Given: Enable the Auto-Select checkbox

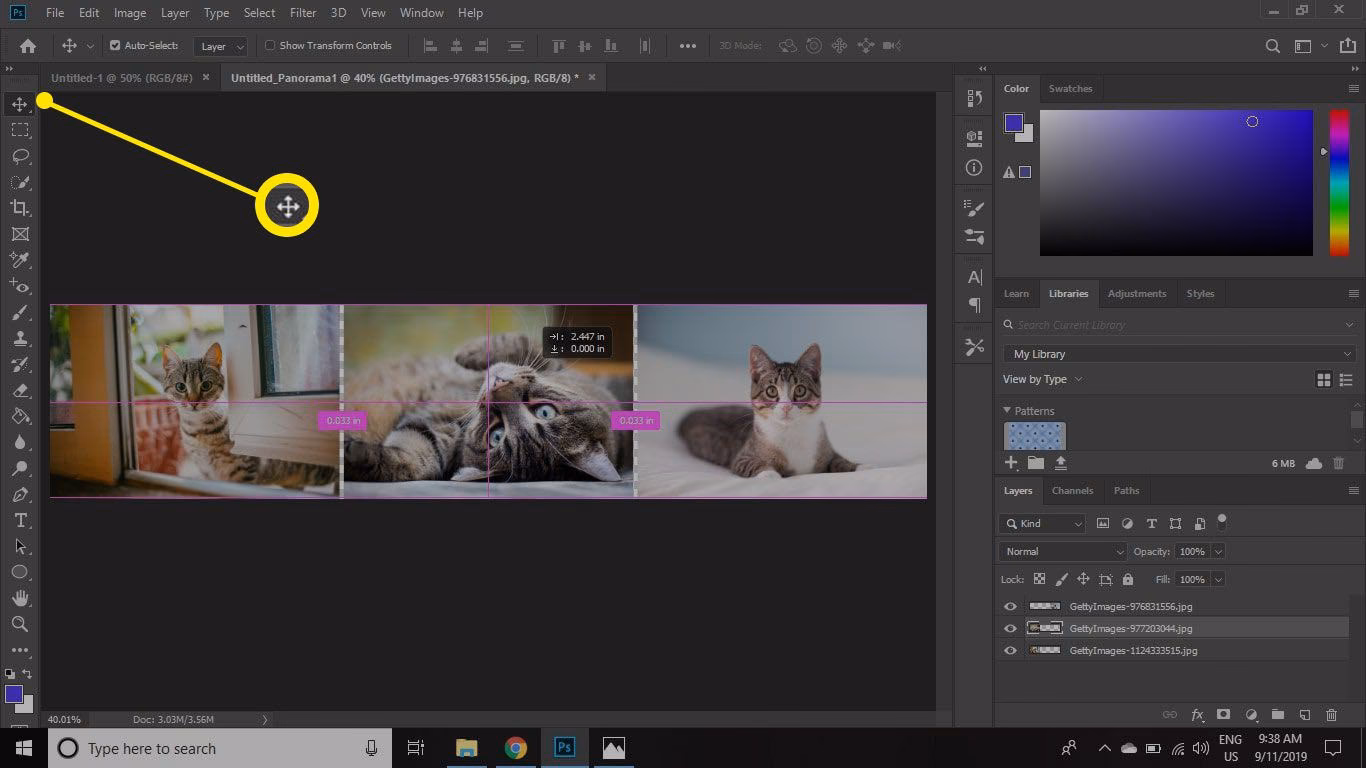Looking at the screenshot, I should (116, 45).
